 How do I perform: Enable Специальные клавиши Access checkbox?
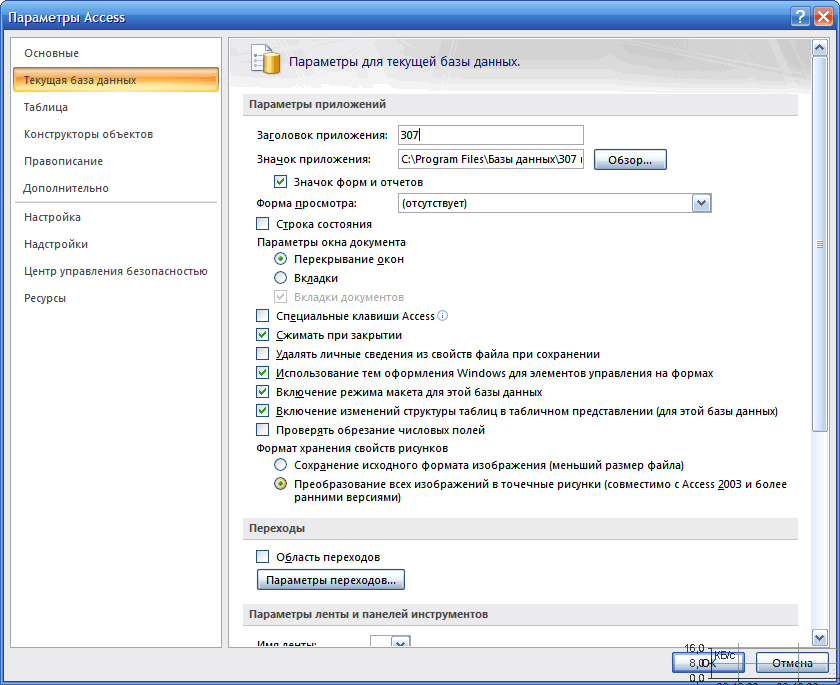point(262,315)
